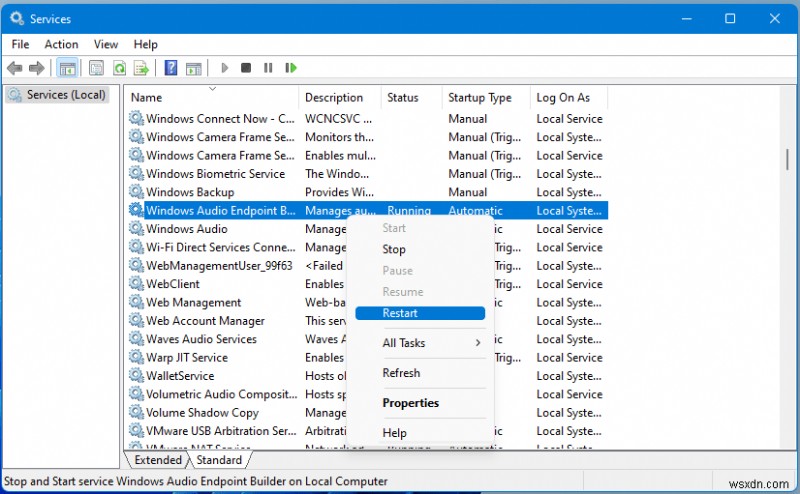Image resolution: width=800 pixels, height=494 pixels.
Task: Click 'Provides Wi...' description of Windows Backup
Action: 339,192
